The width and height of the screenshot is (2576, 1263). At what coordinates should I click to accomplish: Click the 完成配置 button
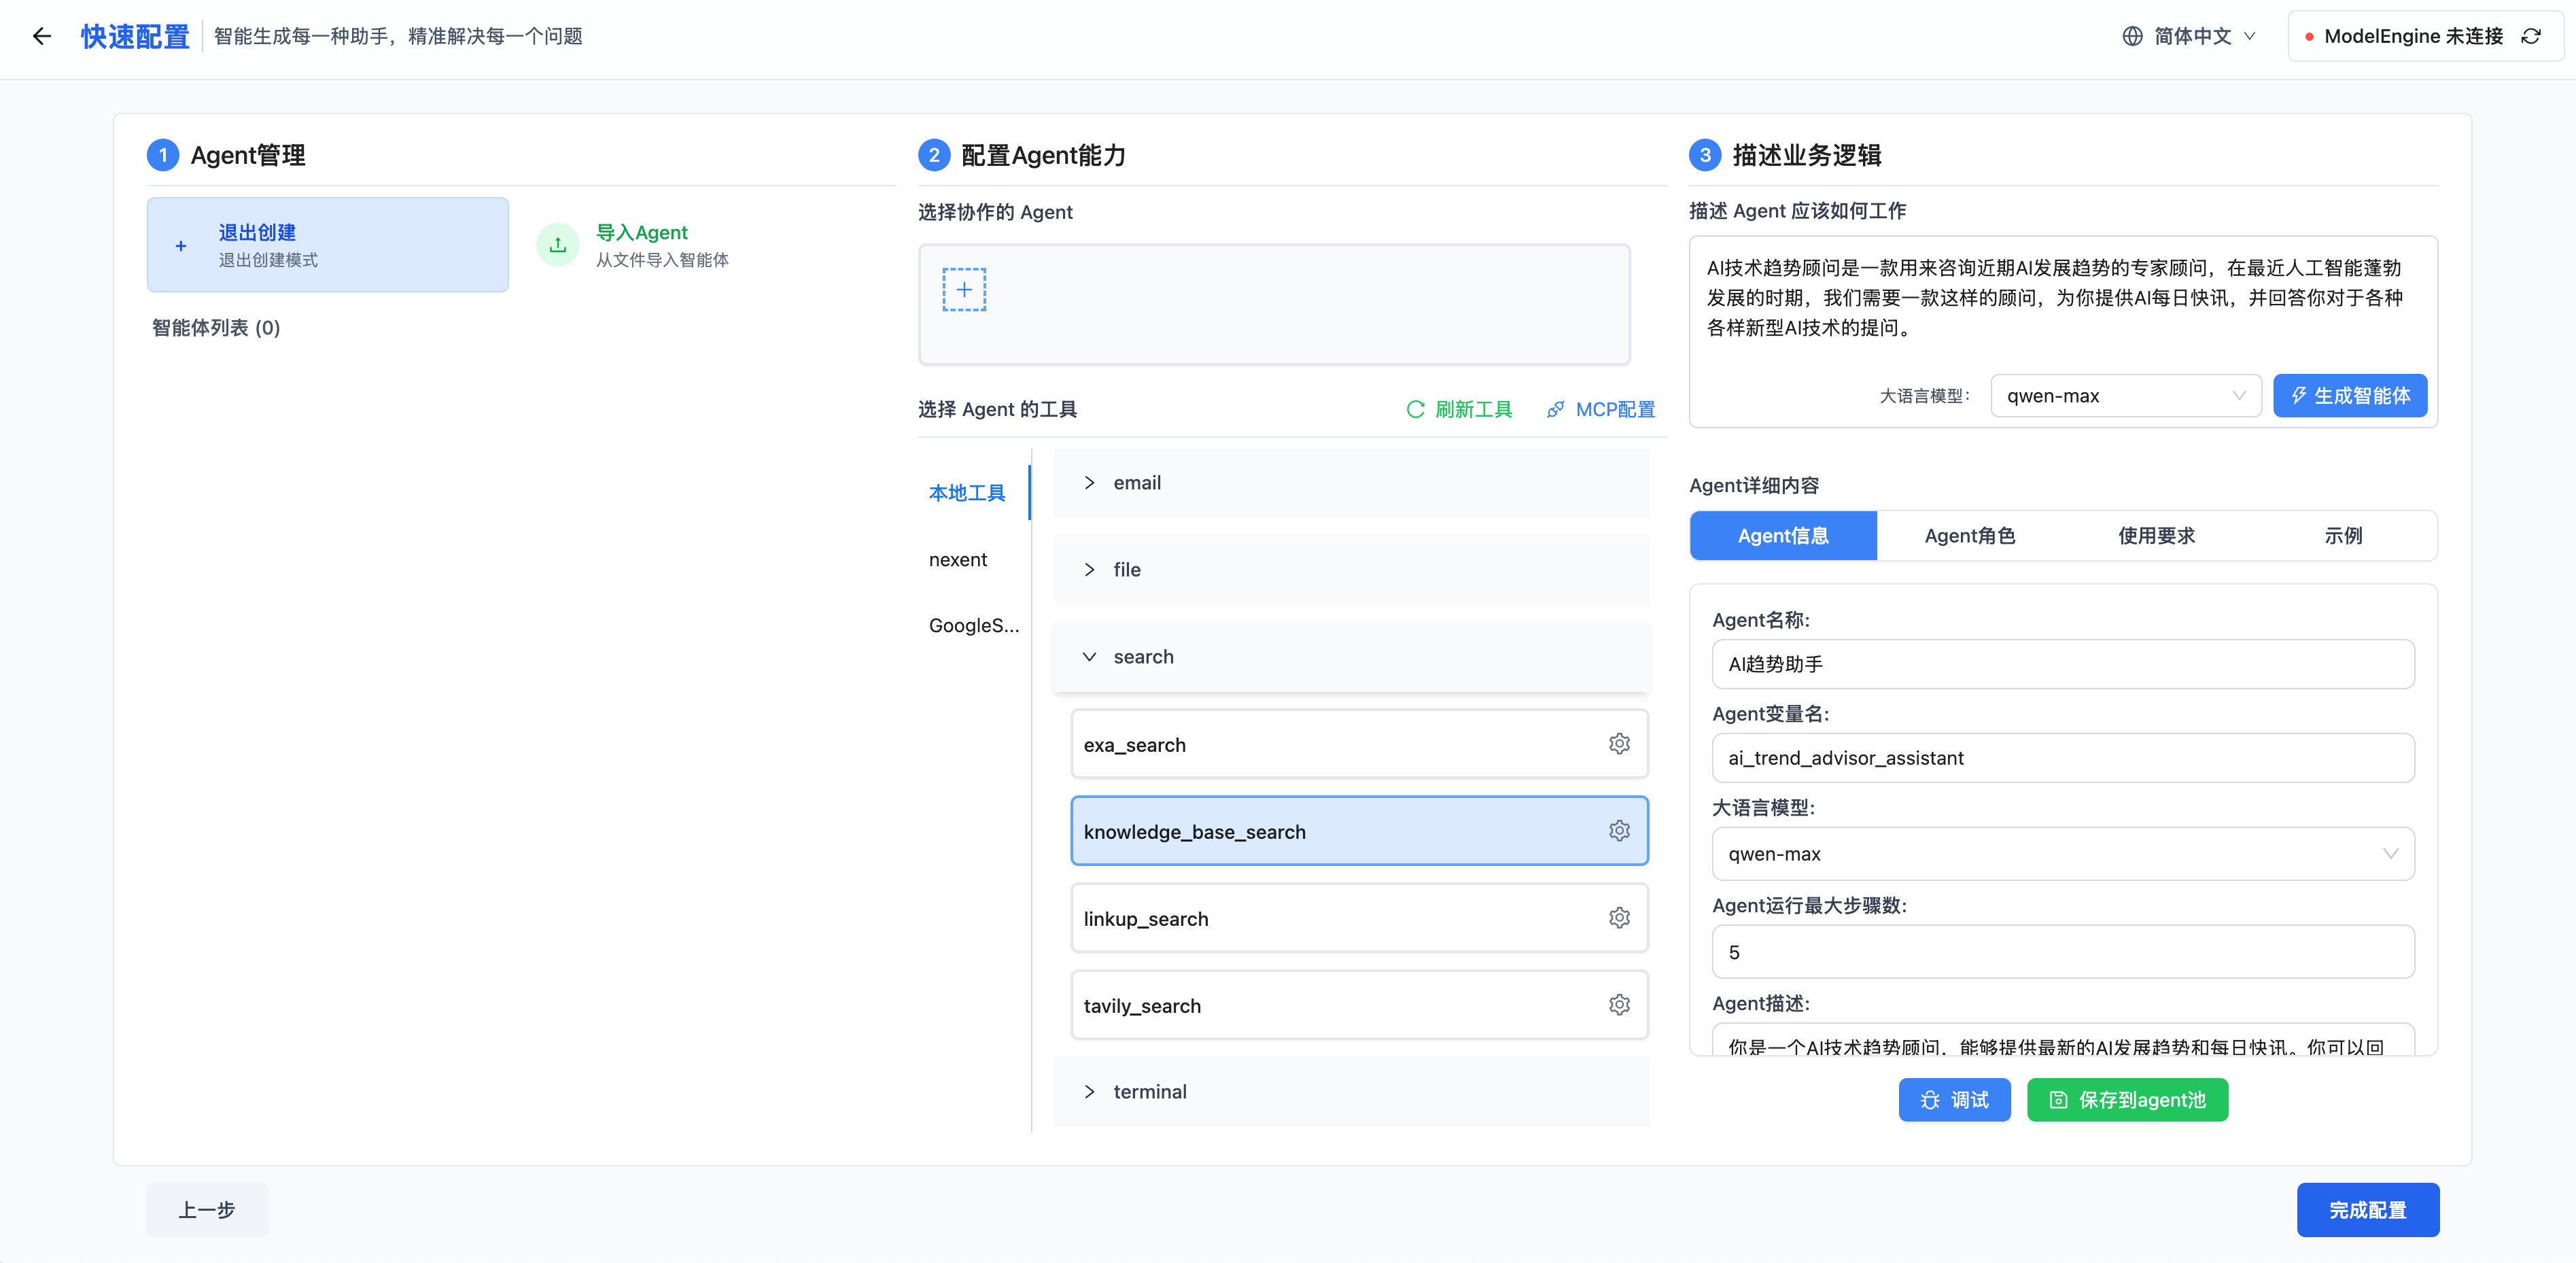(x=2366, y=1210)
